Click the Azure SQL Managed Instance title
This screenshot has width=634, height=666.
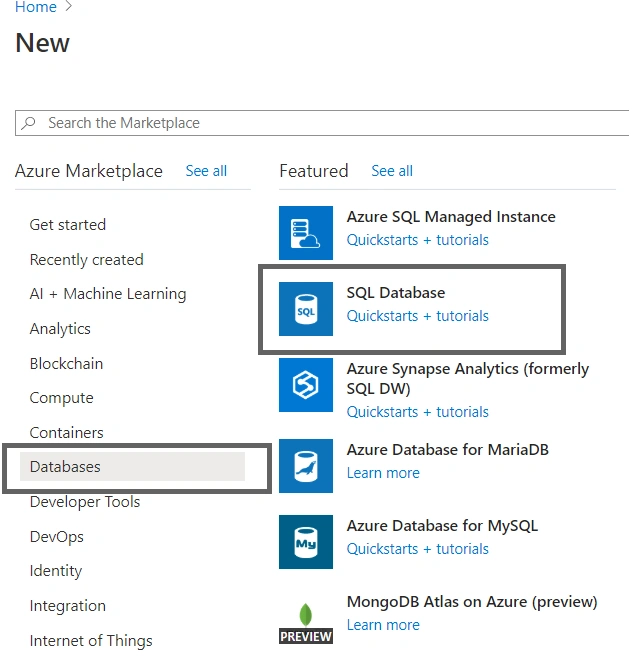(451, 217)
